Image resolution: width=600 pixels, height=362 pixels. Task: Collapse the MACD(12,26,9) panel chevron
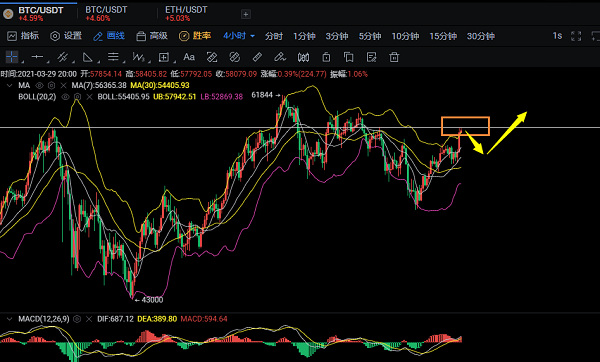click(x=10, y=319)
